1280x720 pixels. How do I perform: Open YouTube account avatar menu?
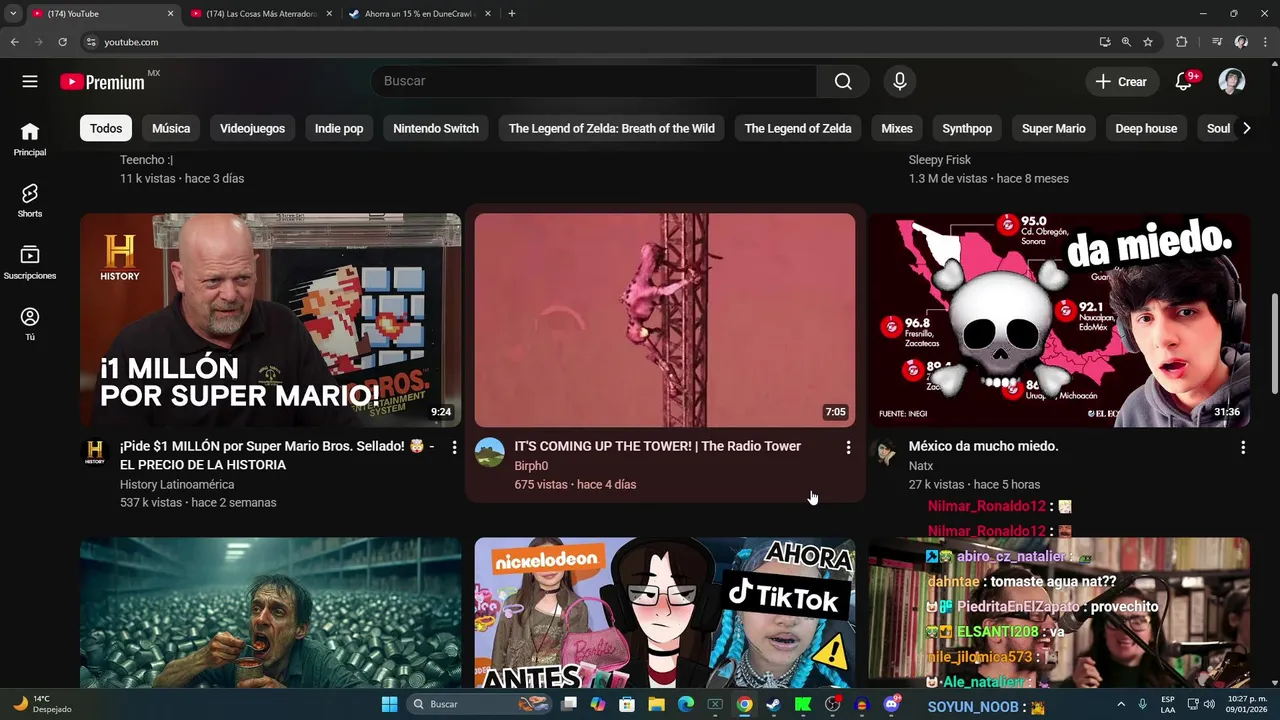coord(1232,82)
